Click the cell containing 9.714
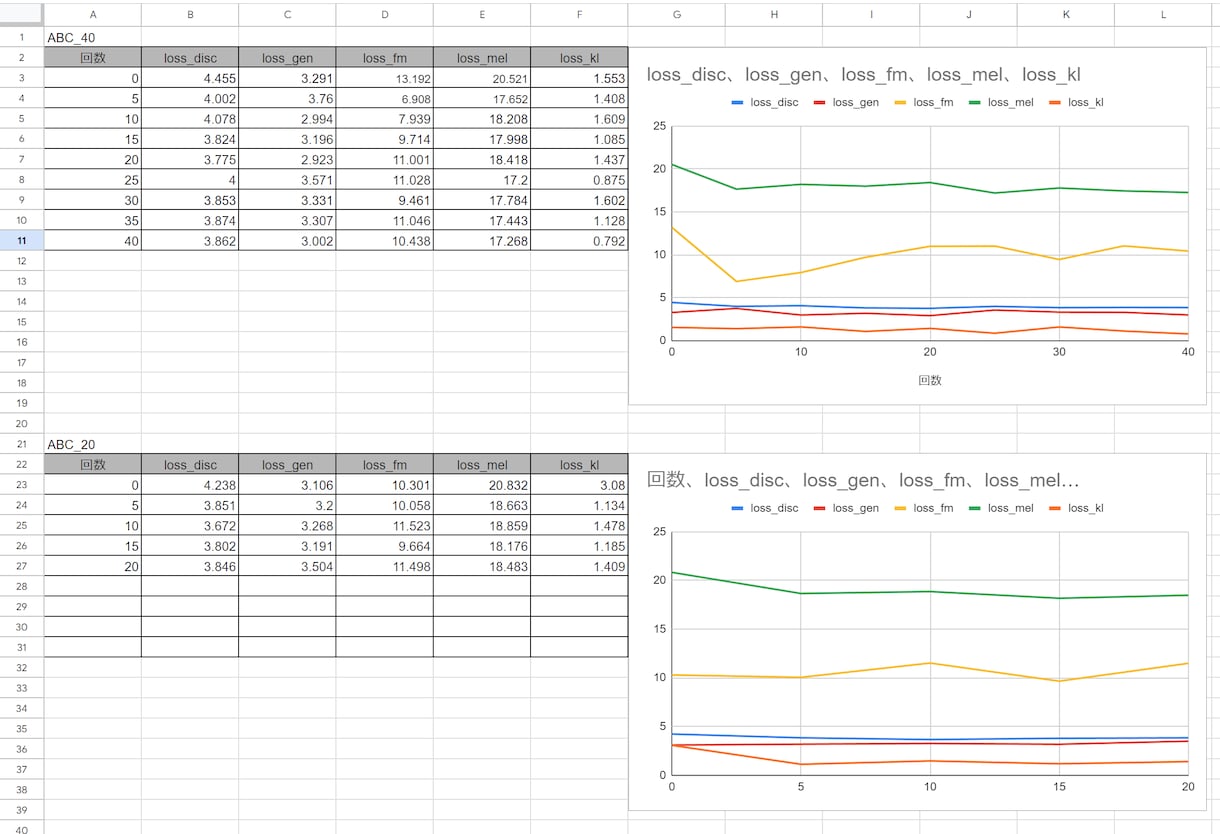 [384, 139]
